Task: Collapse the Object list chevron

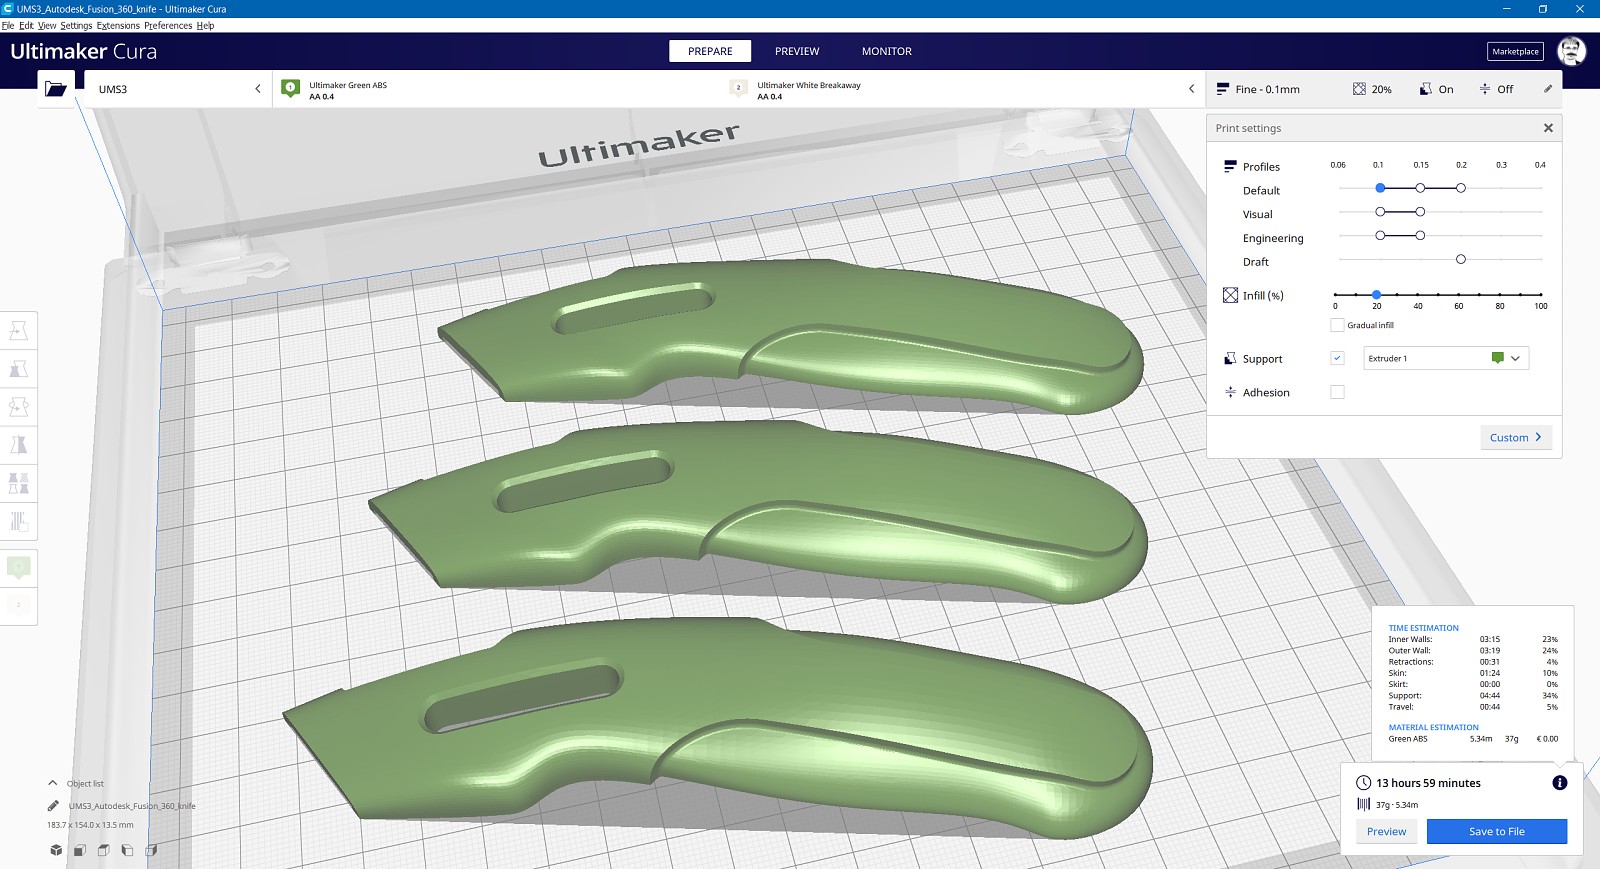Action: (x=53, y=783)
